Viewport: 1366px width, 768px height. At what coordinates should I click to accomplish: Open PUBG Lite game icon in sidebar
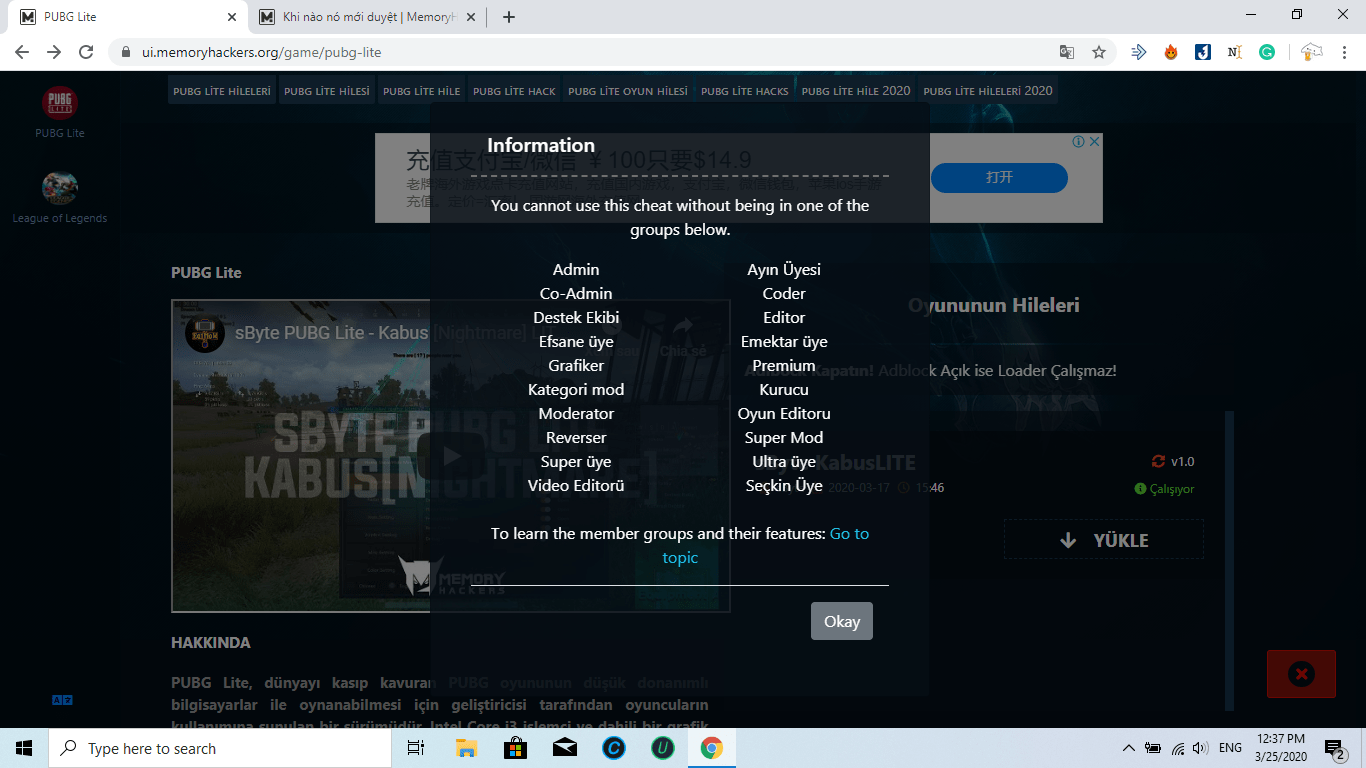60,103
